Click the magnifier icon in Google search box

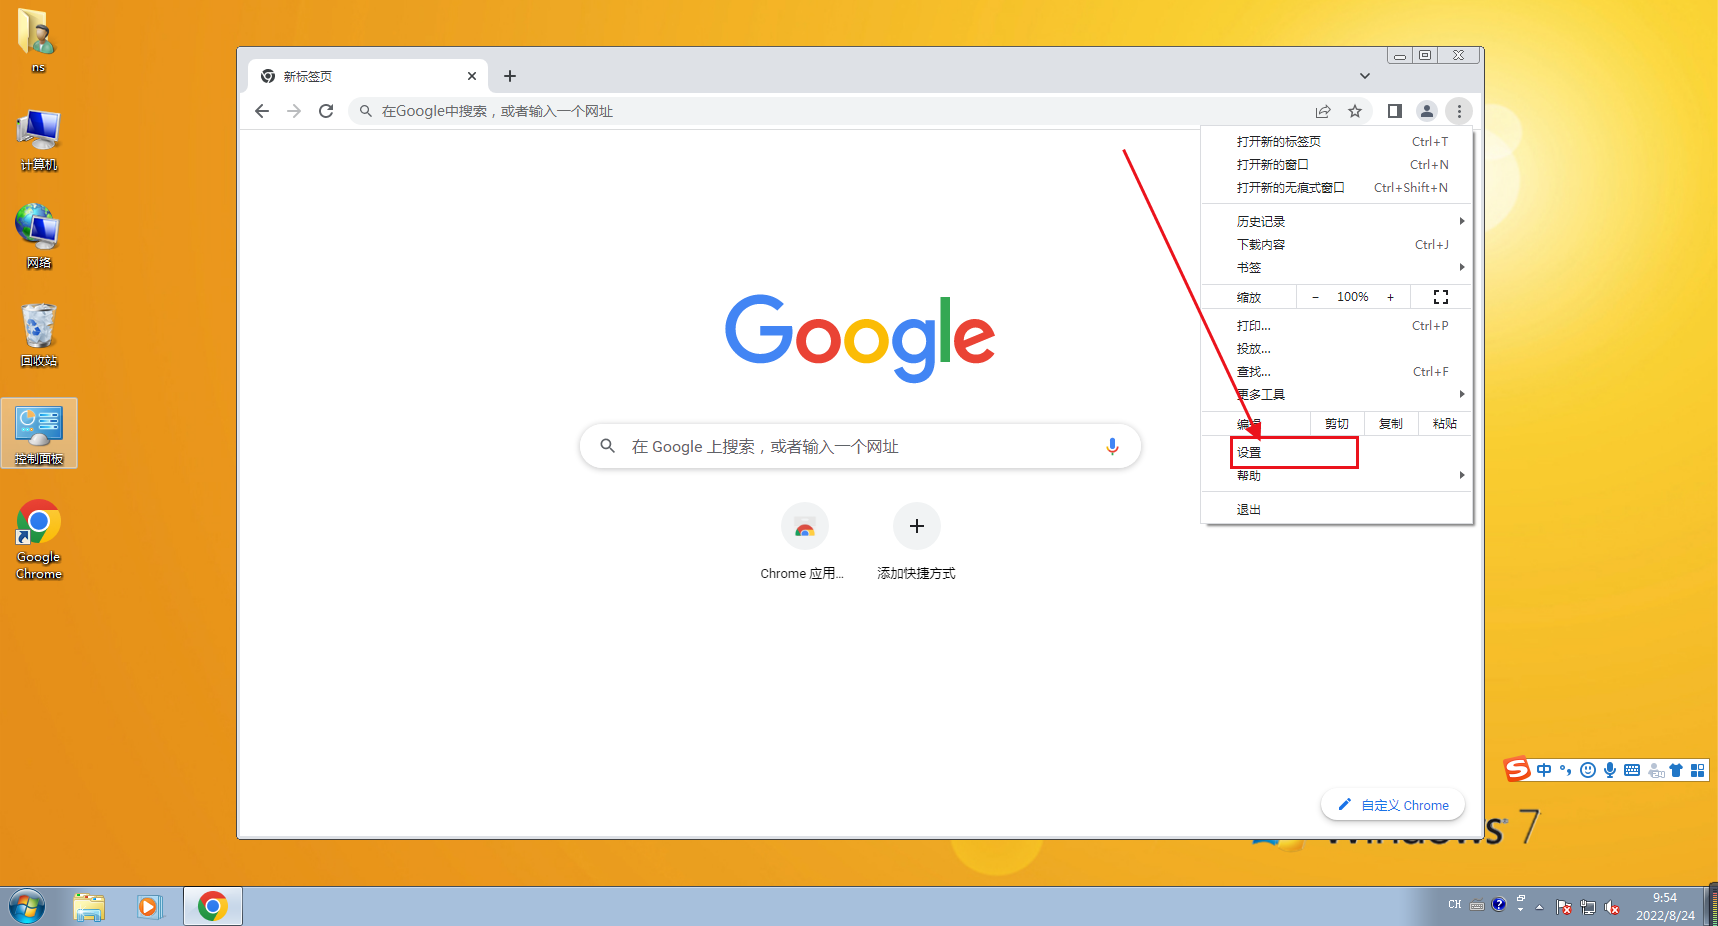click(x=607, y=446)
